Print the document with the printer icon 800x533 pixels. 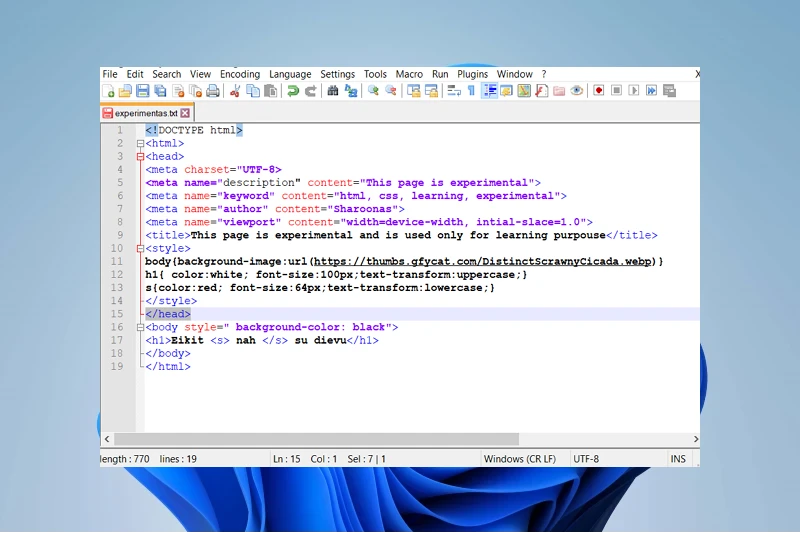(213, 91)
